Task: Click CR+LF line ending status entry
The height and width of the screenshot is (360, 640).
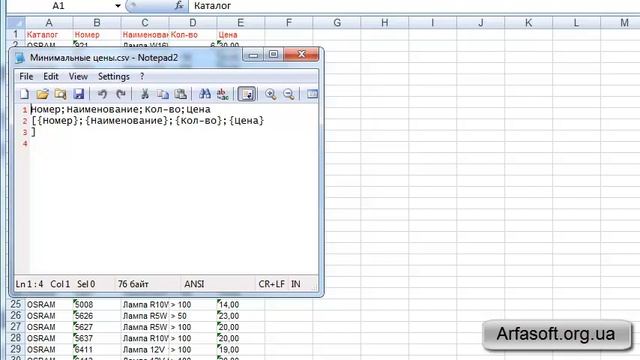Action: [271, 284]
